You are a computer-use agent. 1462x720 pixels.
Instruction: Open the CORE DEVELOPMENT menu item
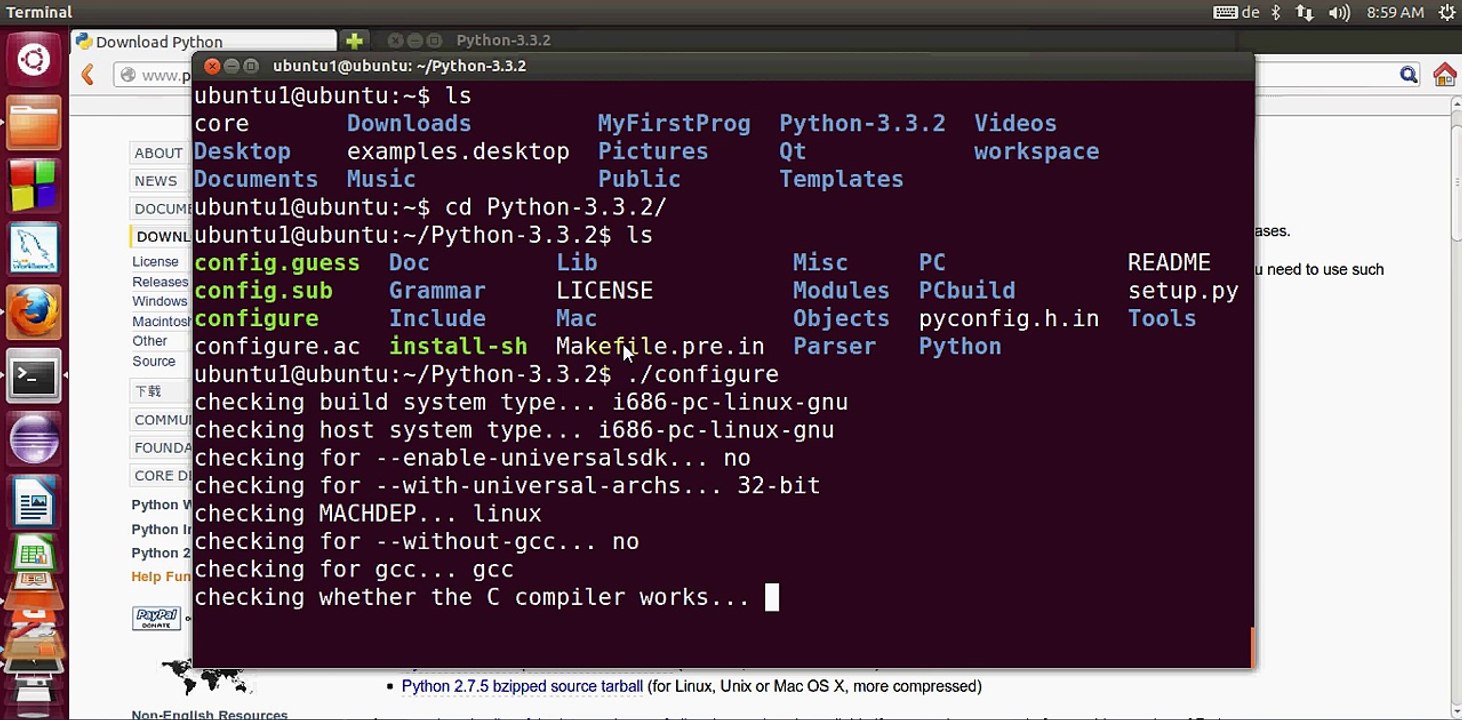tap(162, 476)
